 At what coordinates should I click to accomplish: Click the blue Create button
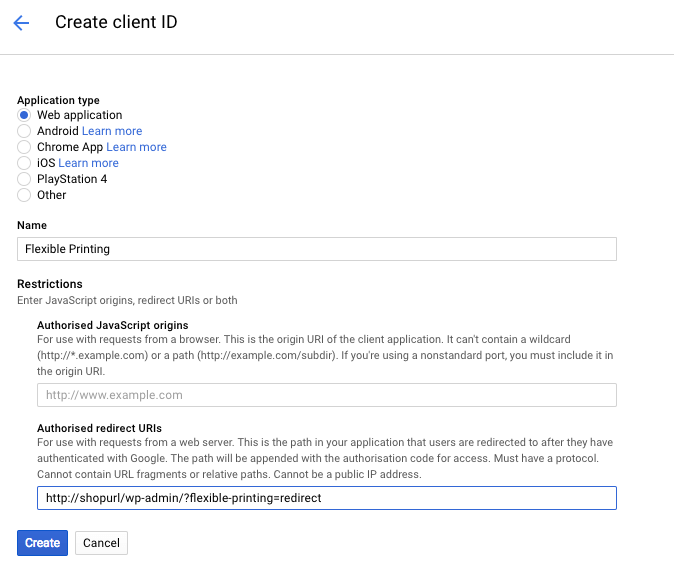click(43, 543)
